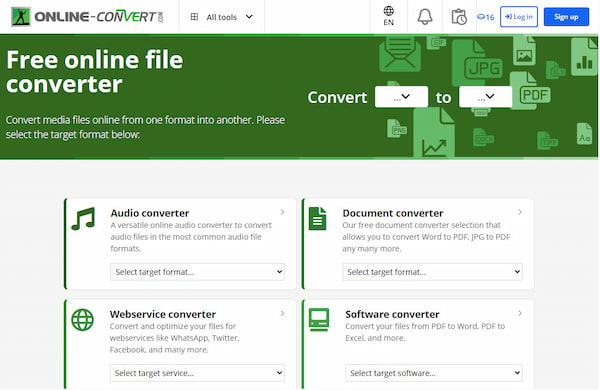Click the Online-Convert logo
This screenshot has height=390, width=600.
coord(87,17)
